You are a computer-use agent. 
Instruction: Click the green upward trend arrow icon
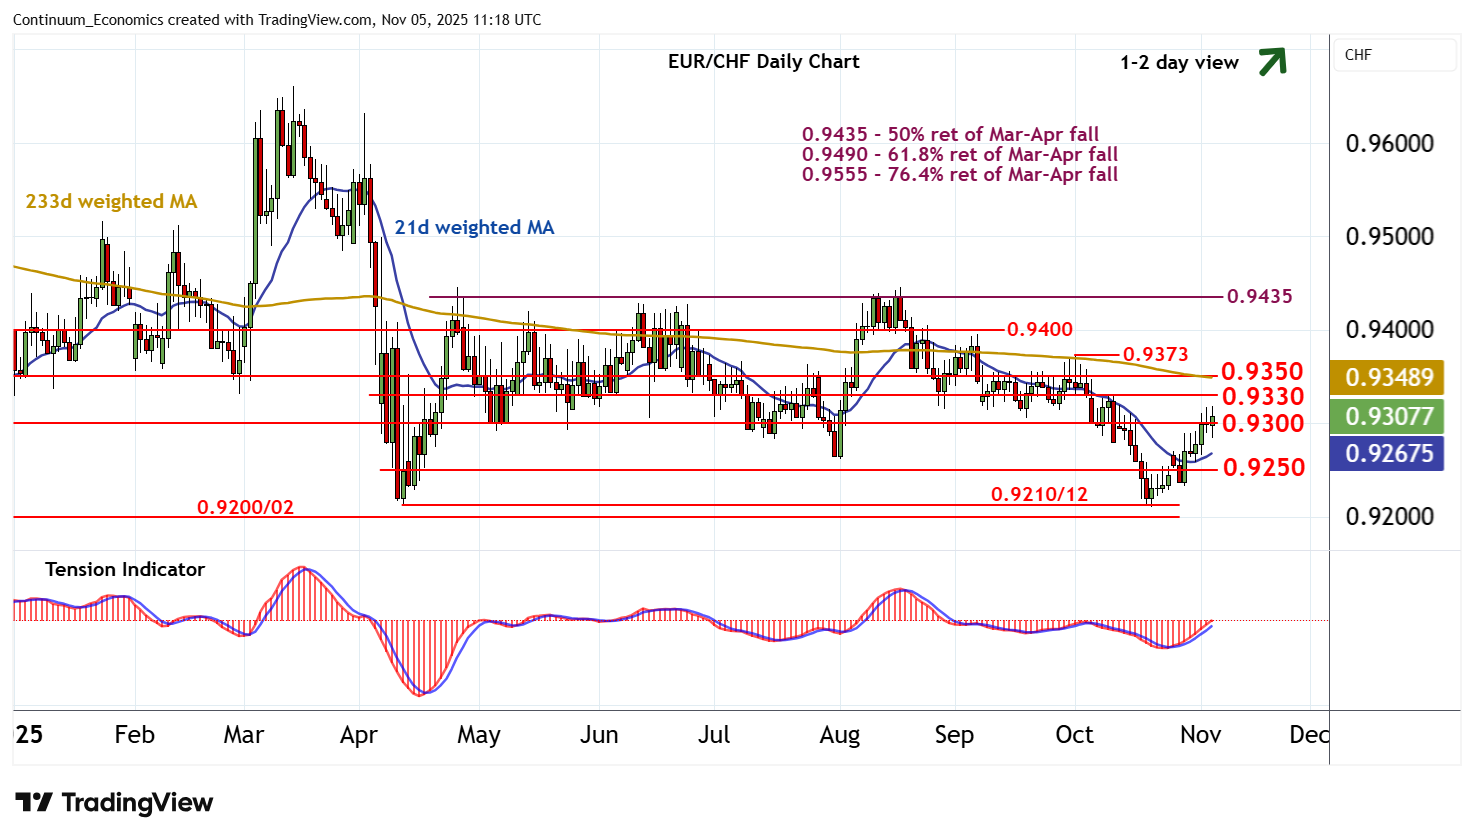point(1272,62)
